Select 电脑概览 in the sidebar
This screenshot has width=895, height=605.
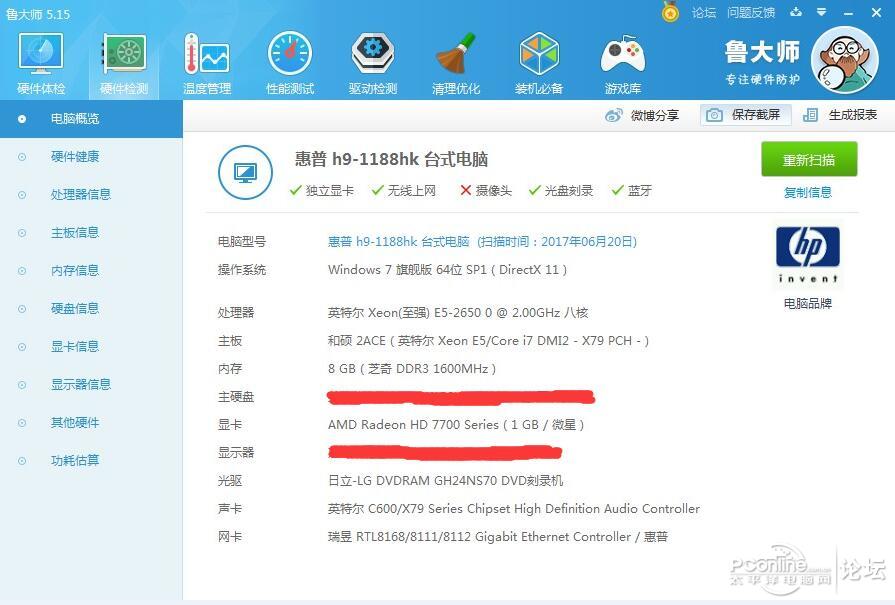click(91, 119)
